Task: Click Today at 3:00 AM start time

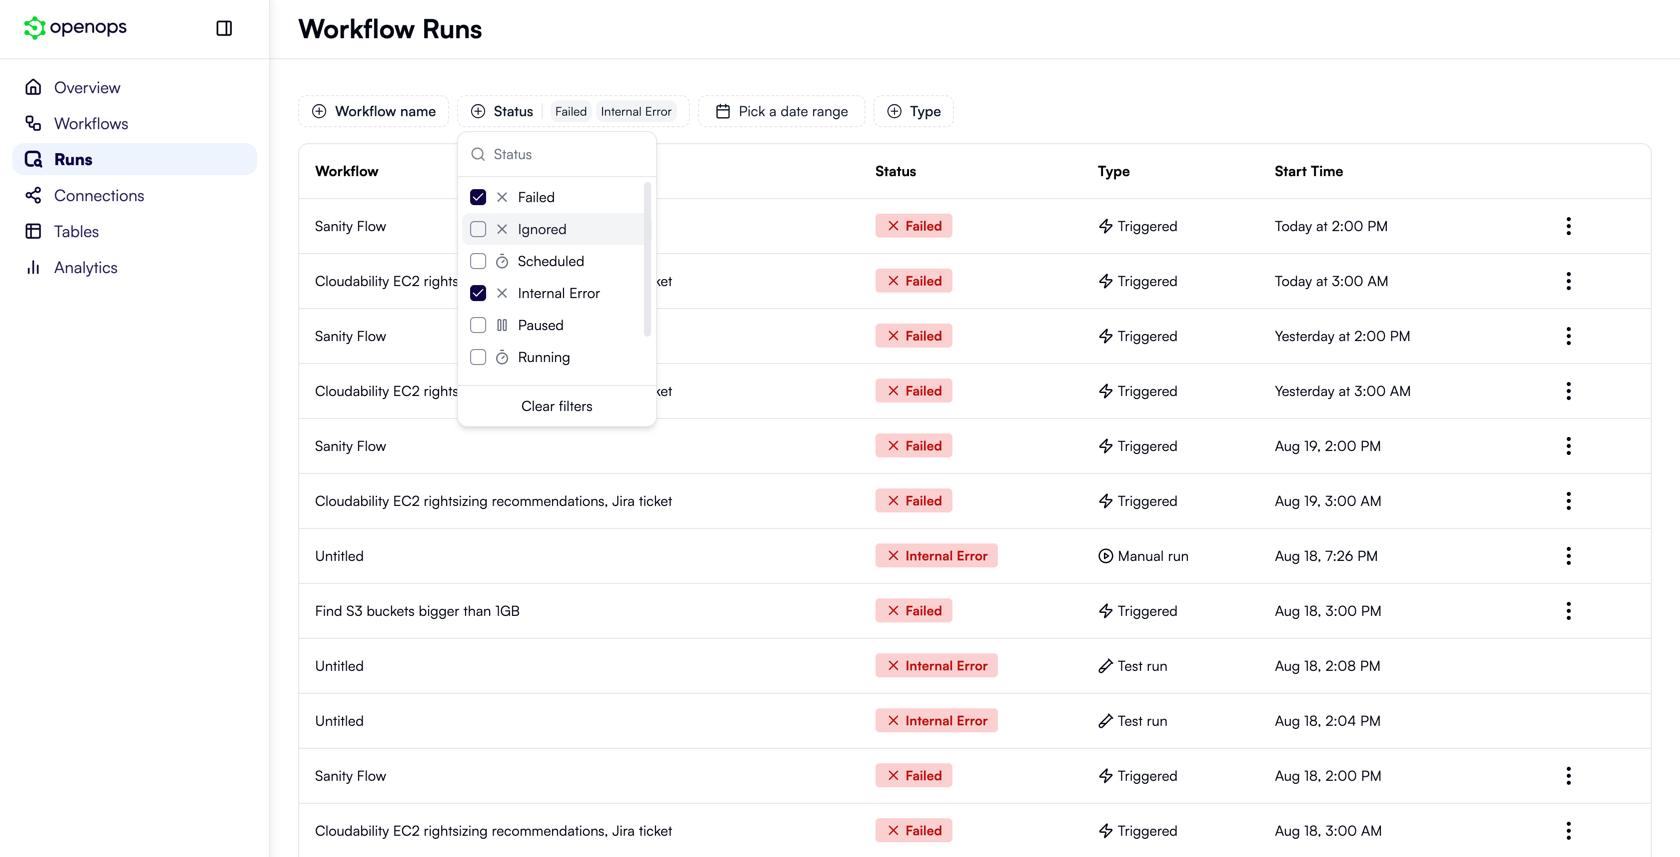Action: click(1331, 281)
